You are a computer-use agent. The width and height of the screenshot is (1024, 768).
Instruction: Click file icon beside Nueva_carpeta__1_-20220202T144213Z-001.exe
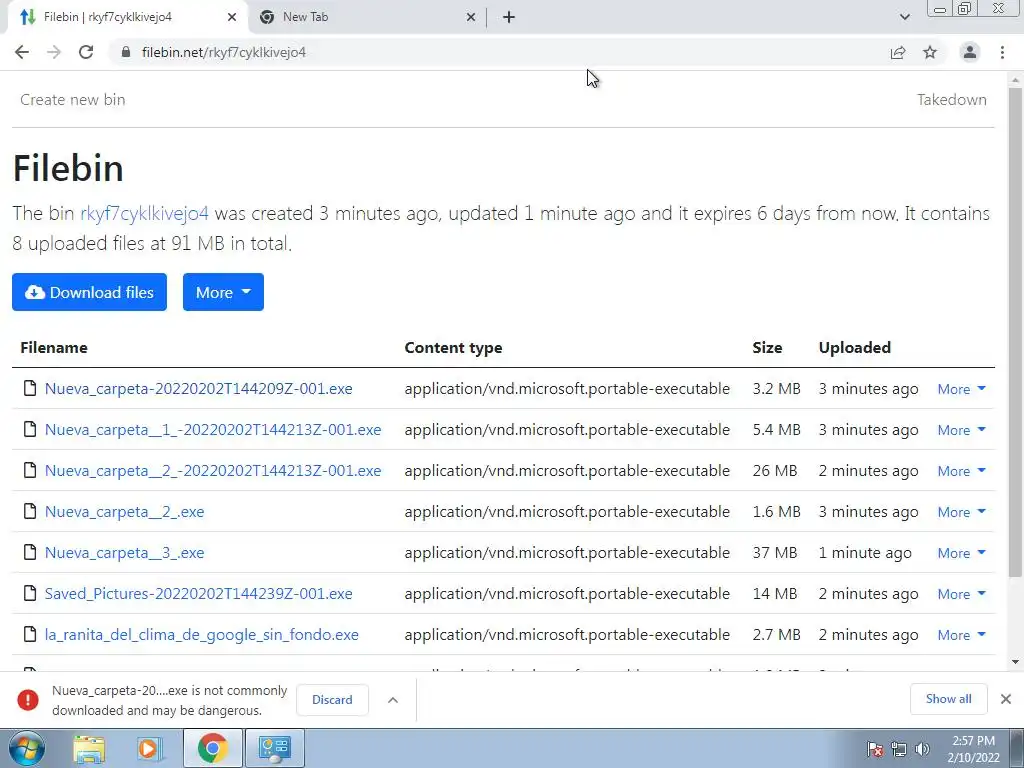[30, 429]
